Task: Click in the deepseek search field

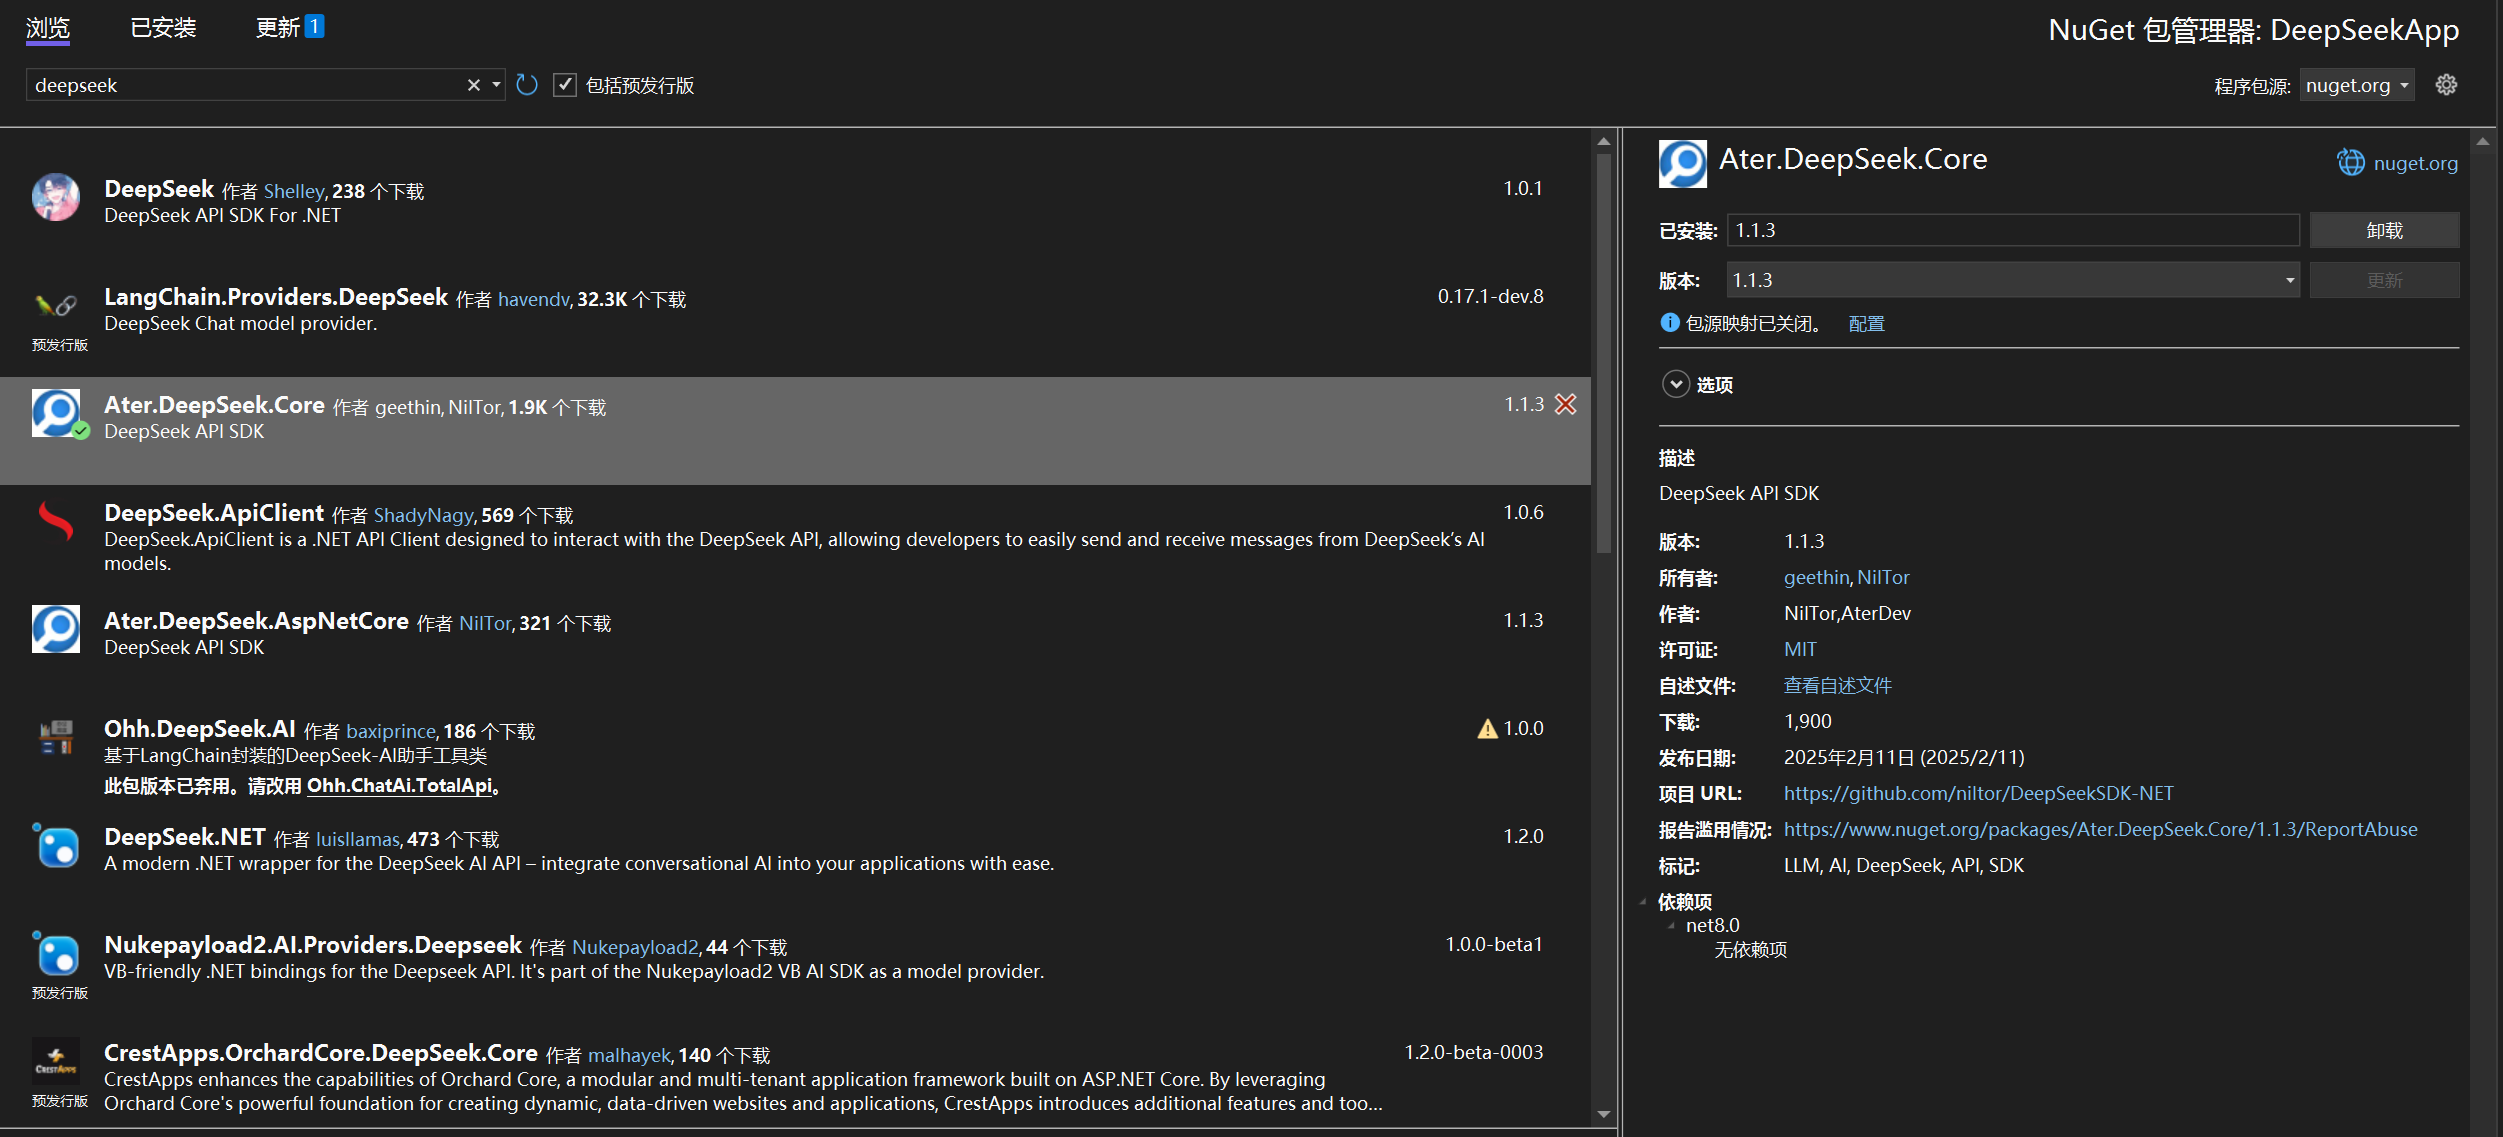Action: point(240,85)
